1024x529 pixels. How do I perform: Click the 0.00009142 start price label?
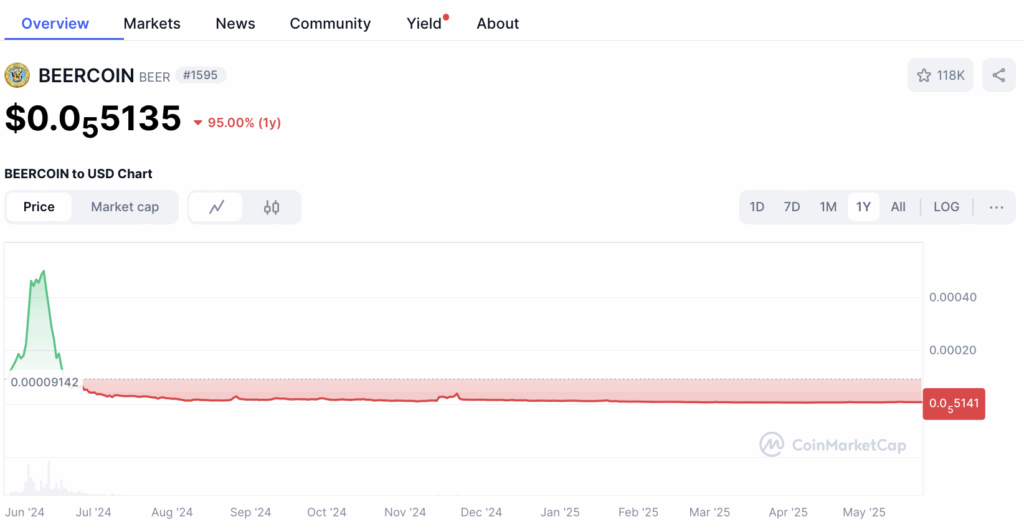(x=44, y=382)
